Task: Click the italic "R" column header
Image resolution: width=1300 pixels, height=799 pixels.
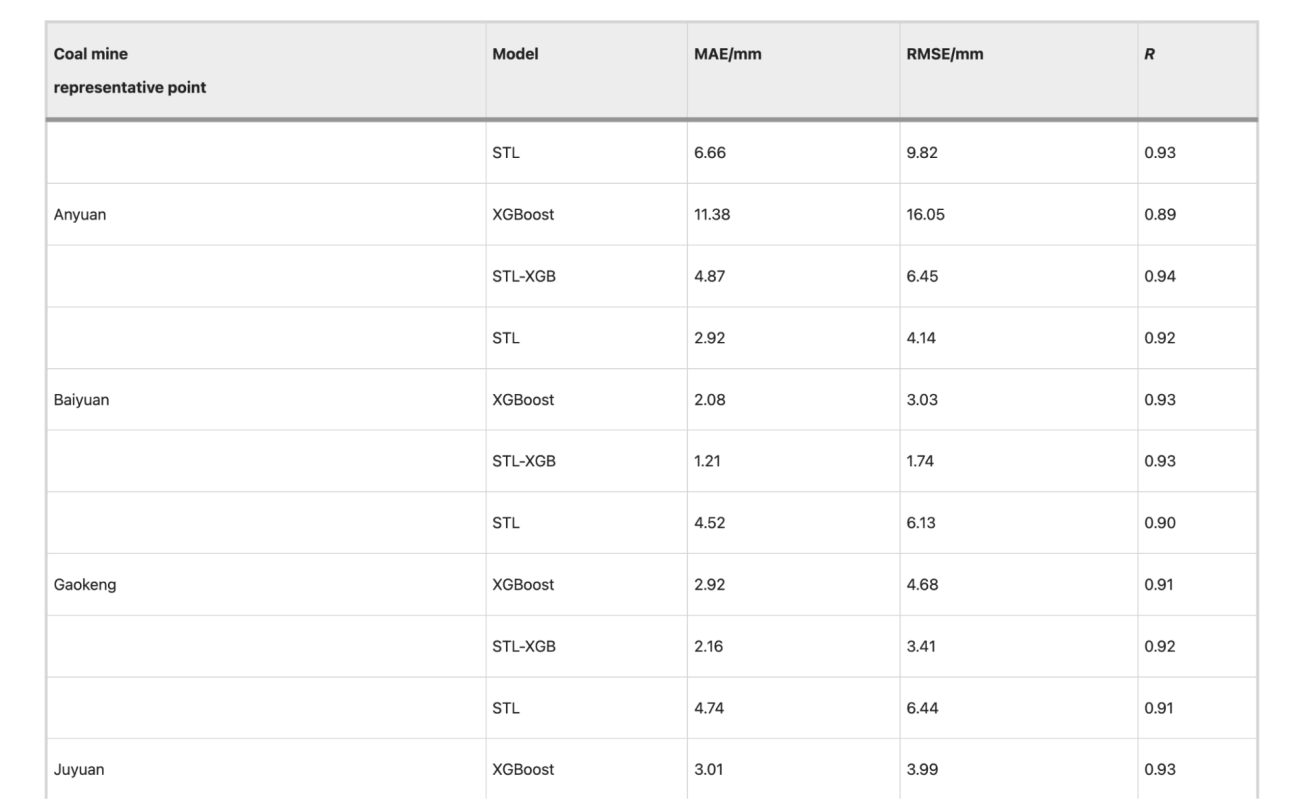Action: point(1149,55)
